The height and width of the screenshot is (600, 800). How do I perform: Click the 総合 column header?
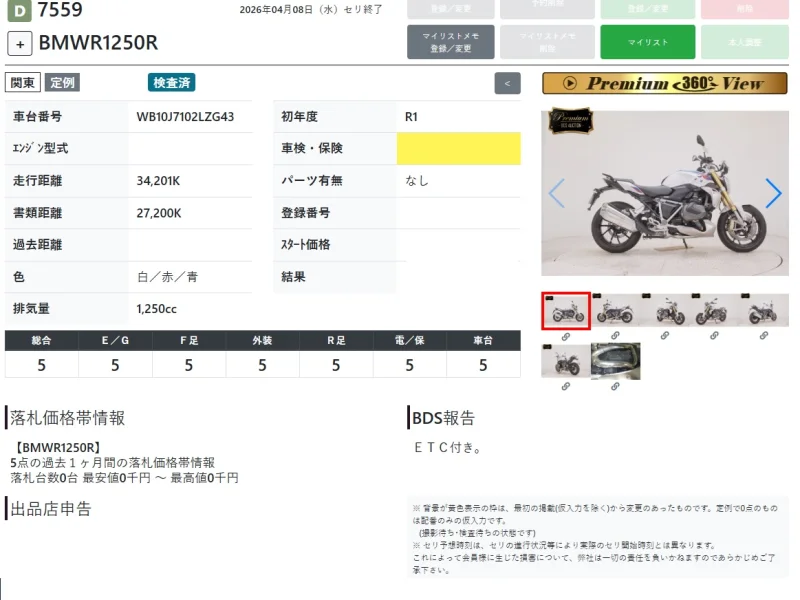click(x=41, y=340)
